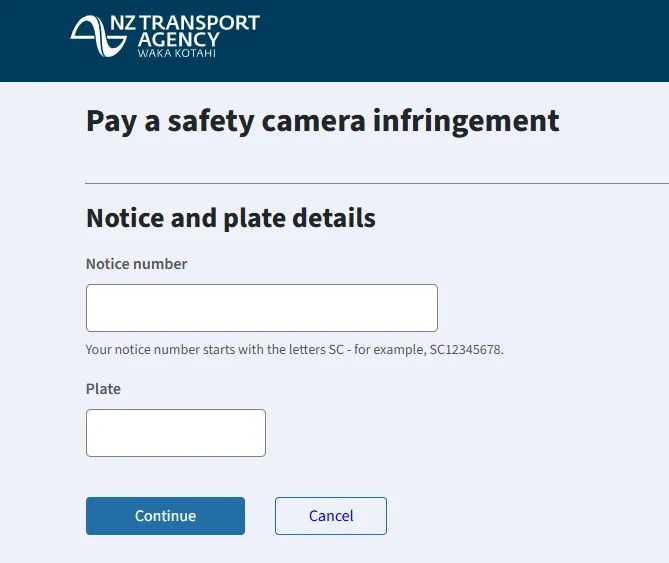This screenshot has height=563, width=669.
Task: Click empty area of dark blue header bar
Action: [x=469, y=41]
